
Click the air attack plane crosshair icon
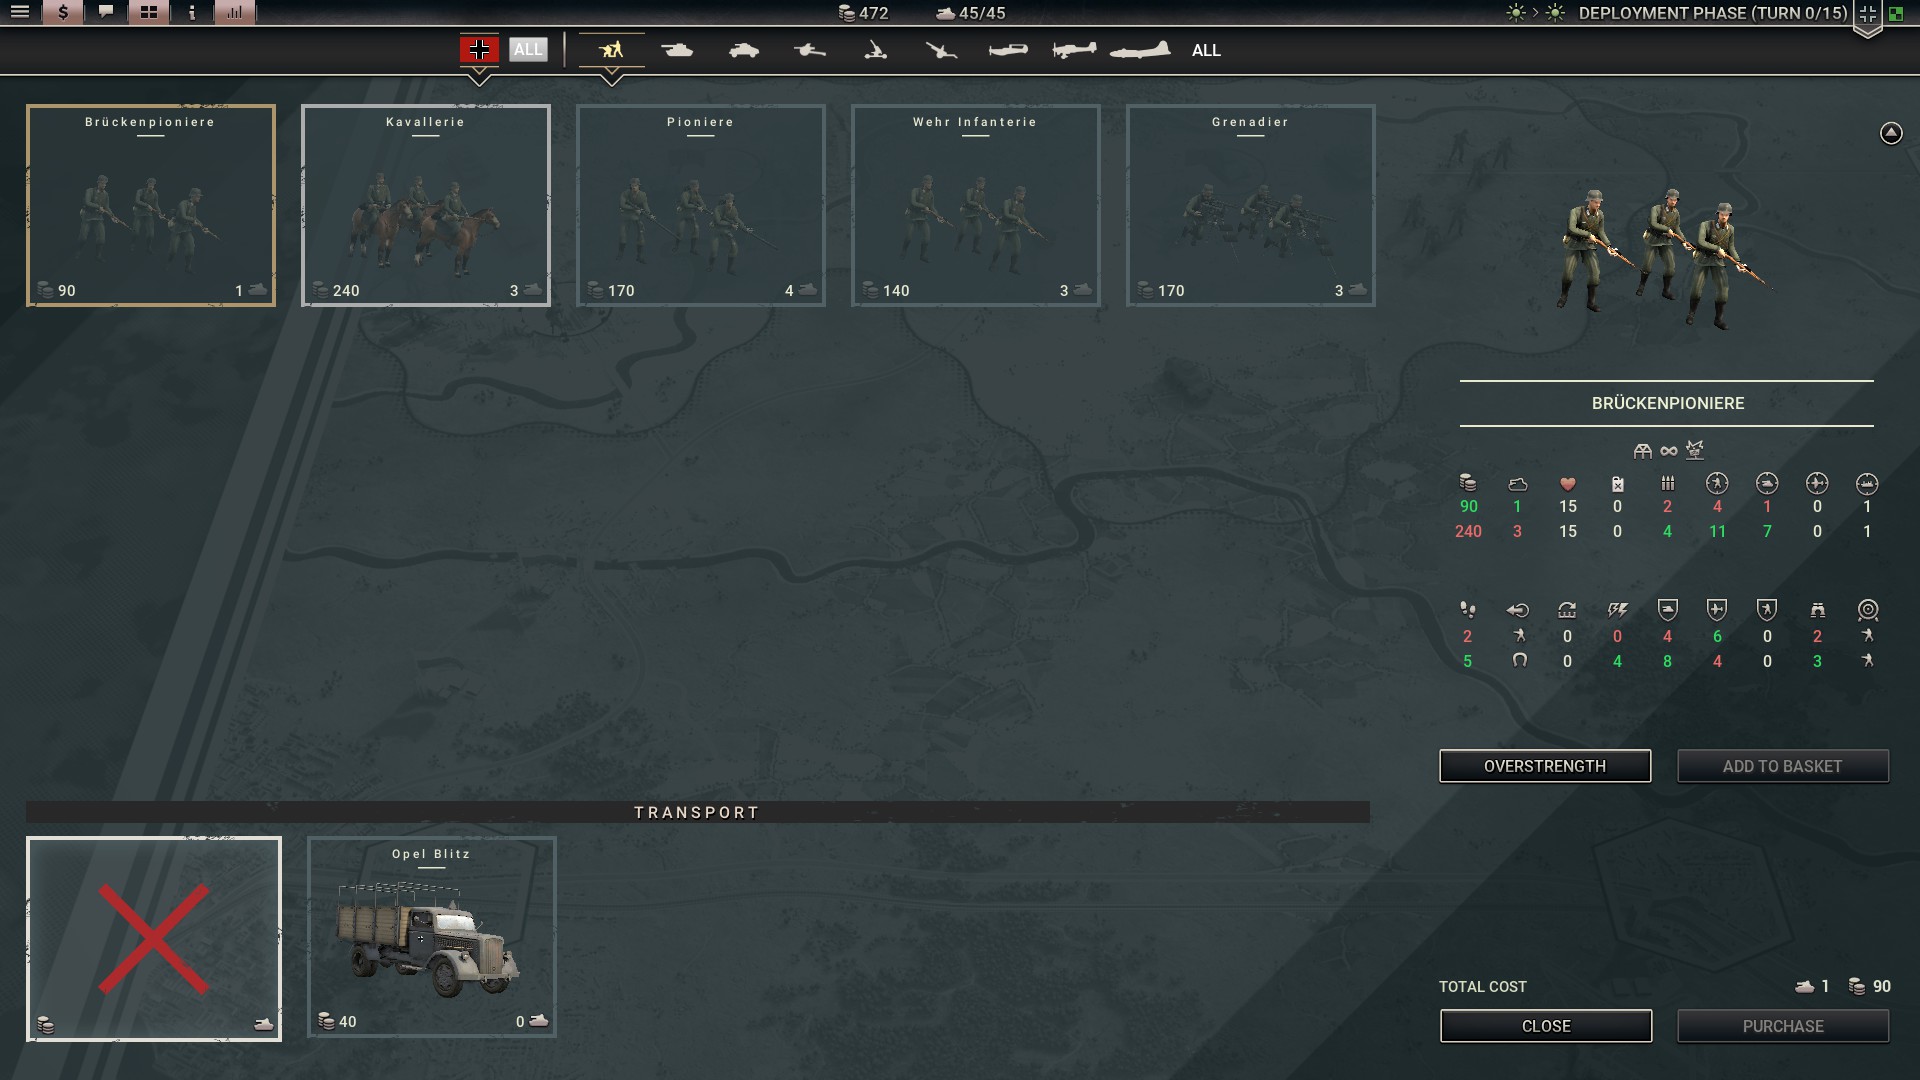click(x=1817, y=484)
